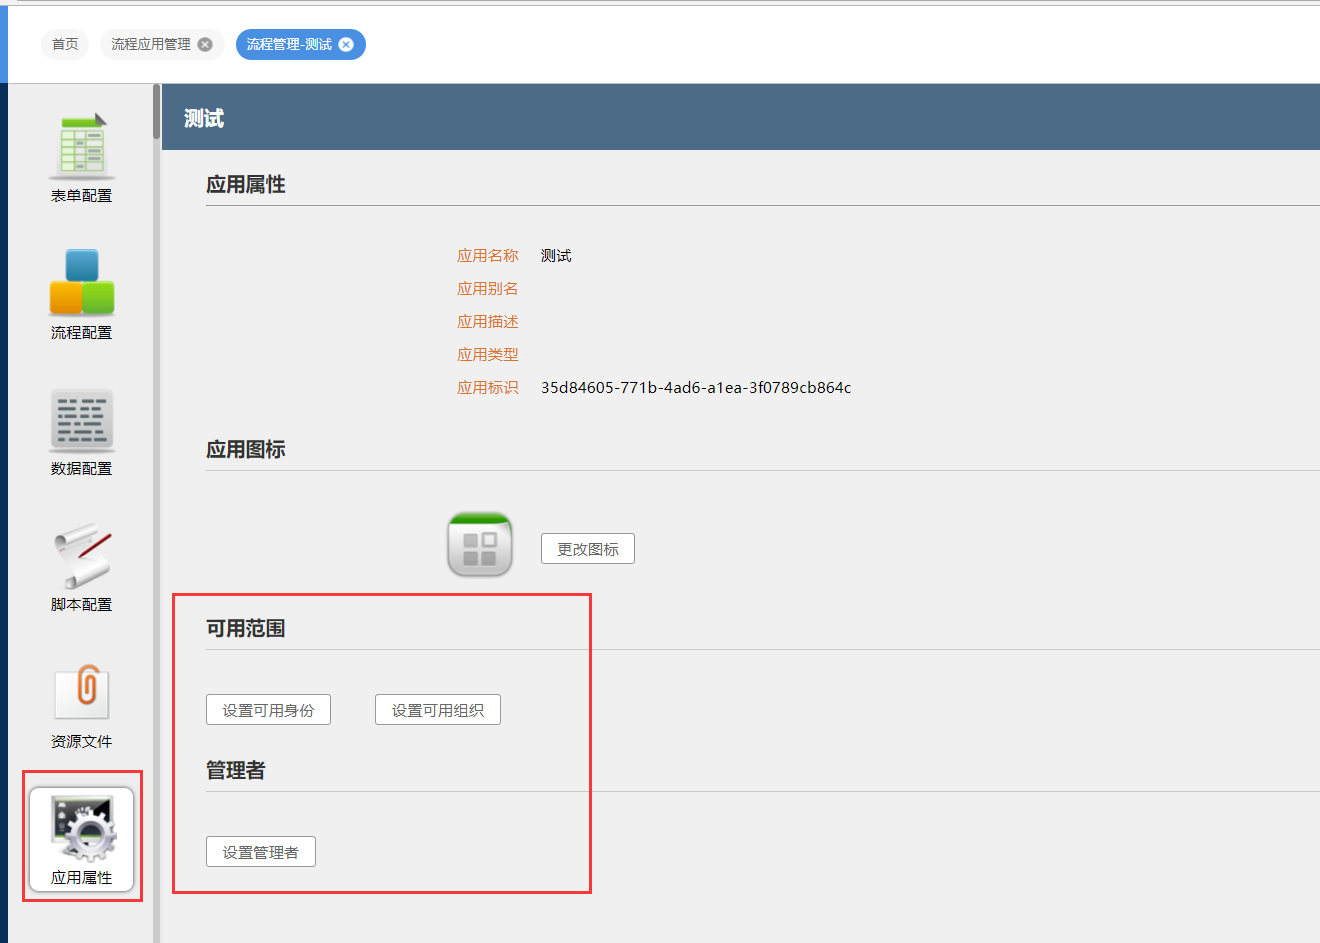Screen dimensions: 1320x943
Task: Close the 流程管理-测试 tab
Action: point(346,44)
